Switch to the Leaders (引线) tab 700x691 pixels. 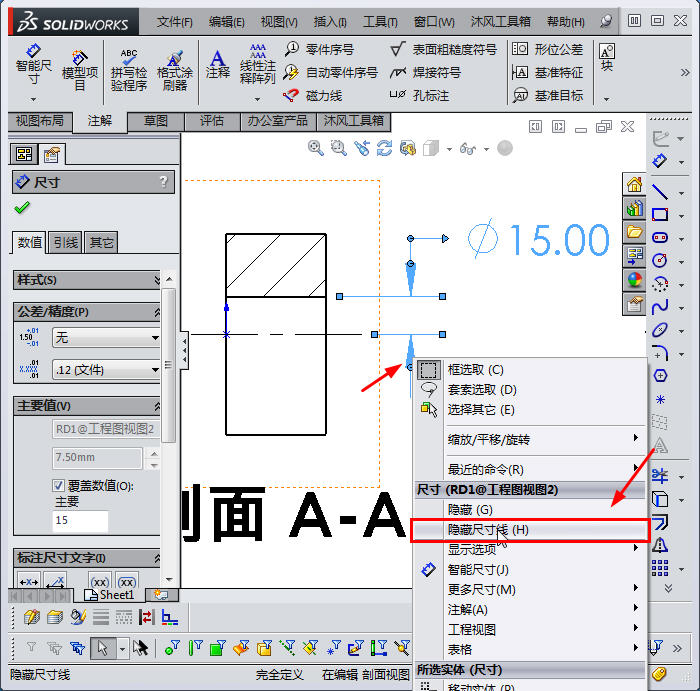click(66, 242)
